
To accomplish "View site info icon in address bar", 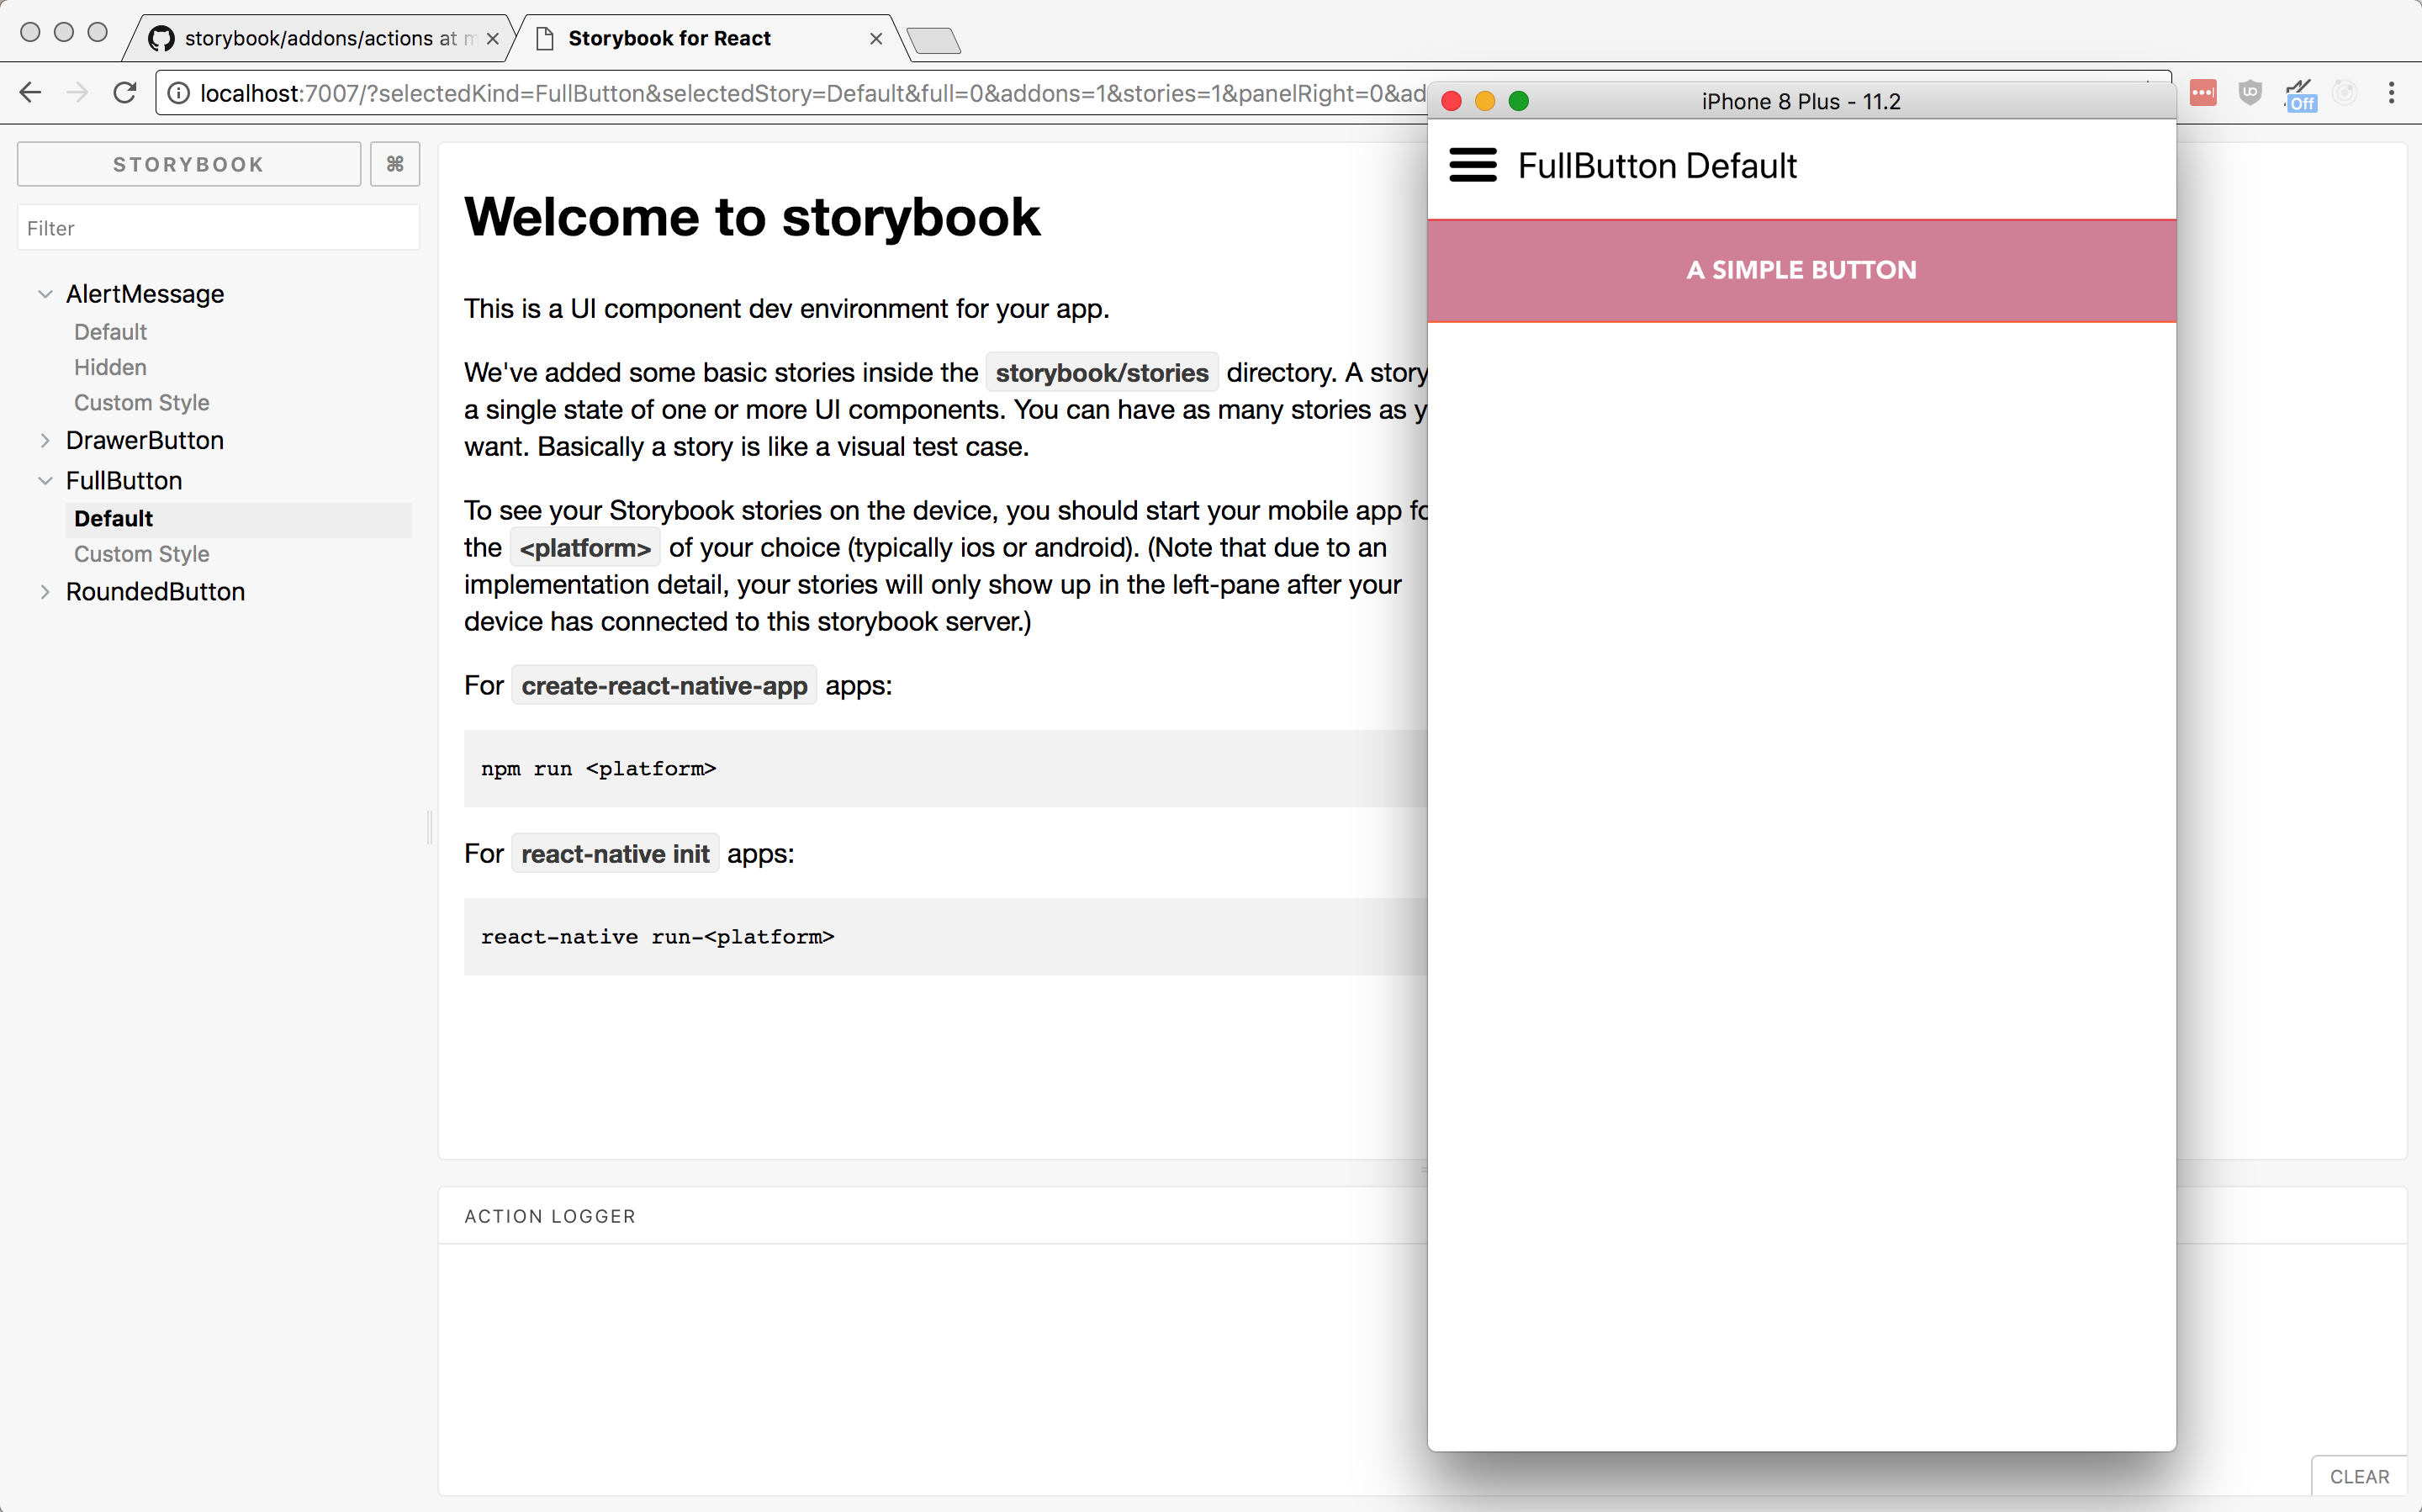I will (x=178, y=93).
